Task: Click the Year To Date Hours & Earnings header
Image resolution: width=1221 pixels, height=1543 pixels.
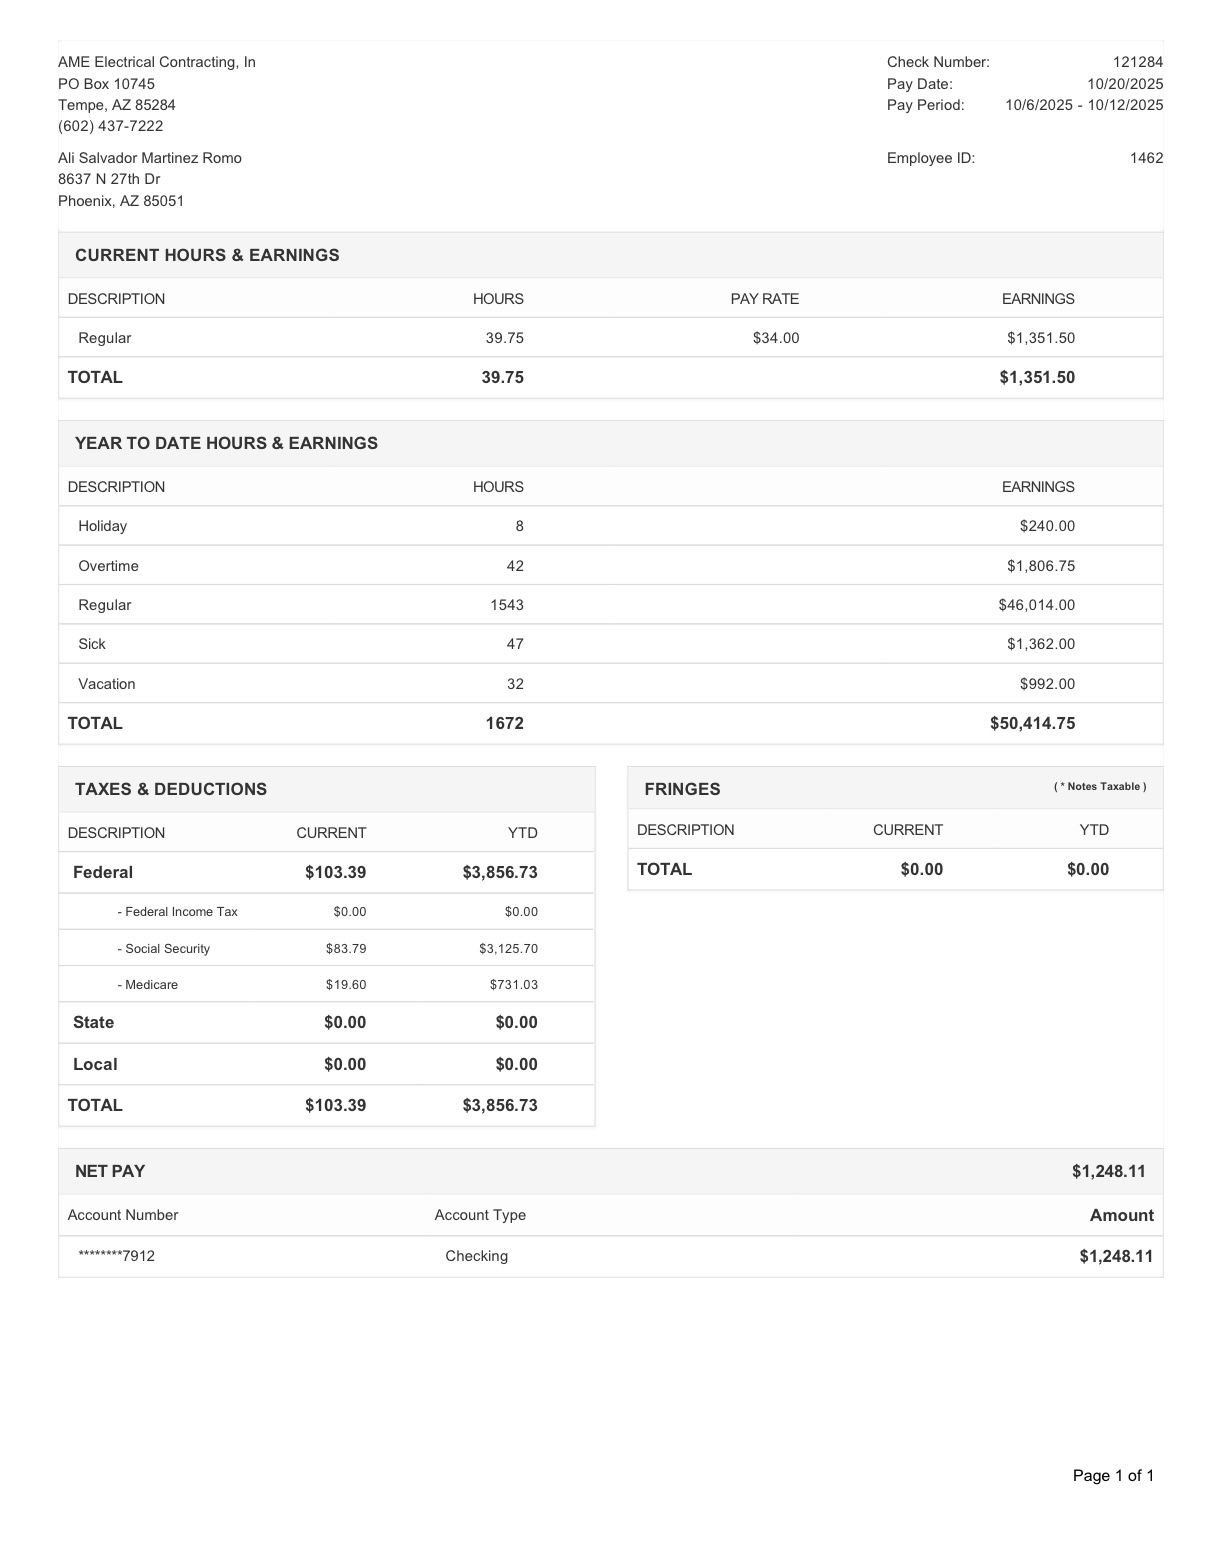Action: pyautogui.click(x=226, y=443)
